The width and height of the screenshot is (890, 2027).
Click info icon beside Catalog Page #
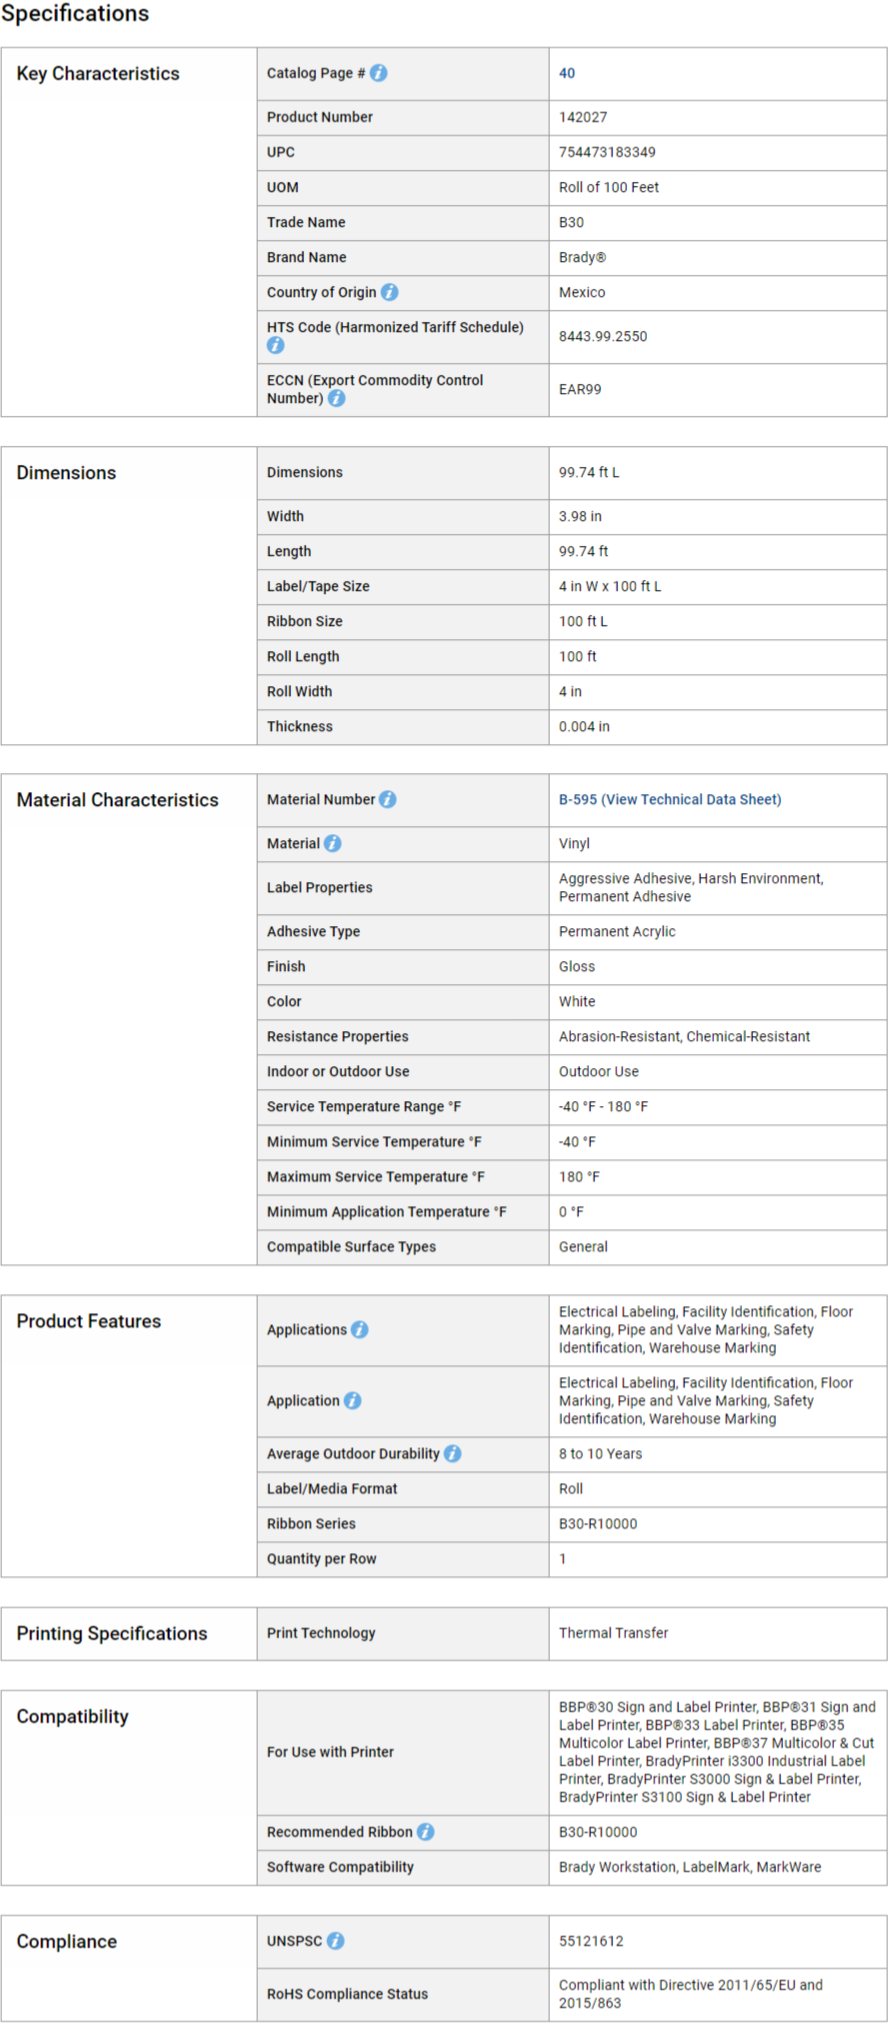pos(379,73)
